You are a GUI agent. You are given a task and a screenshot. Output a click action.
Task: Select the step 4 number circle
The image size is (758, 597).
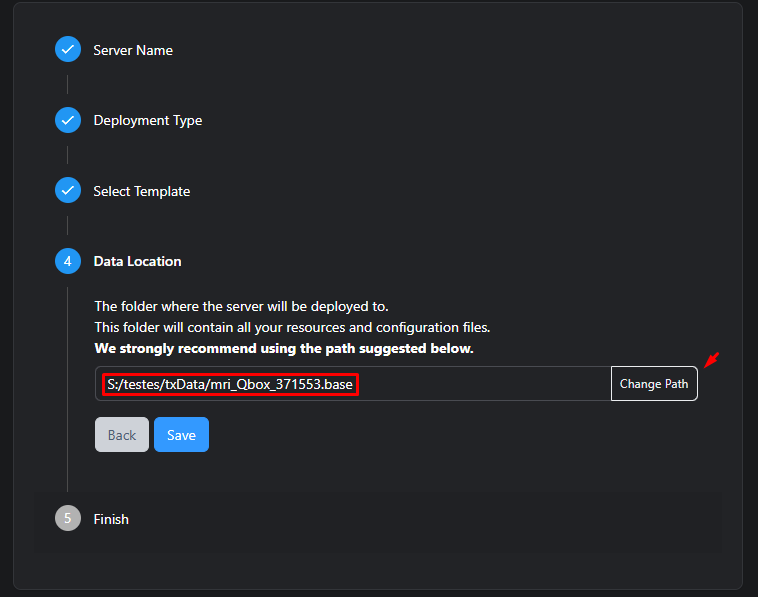[67, 261]
